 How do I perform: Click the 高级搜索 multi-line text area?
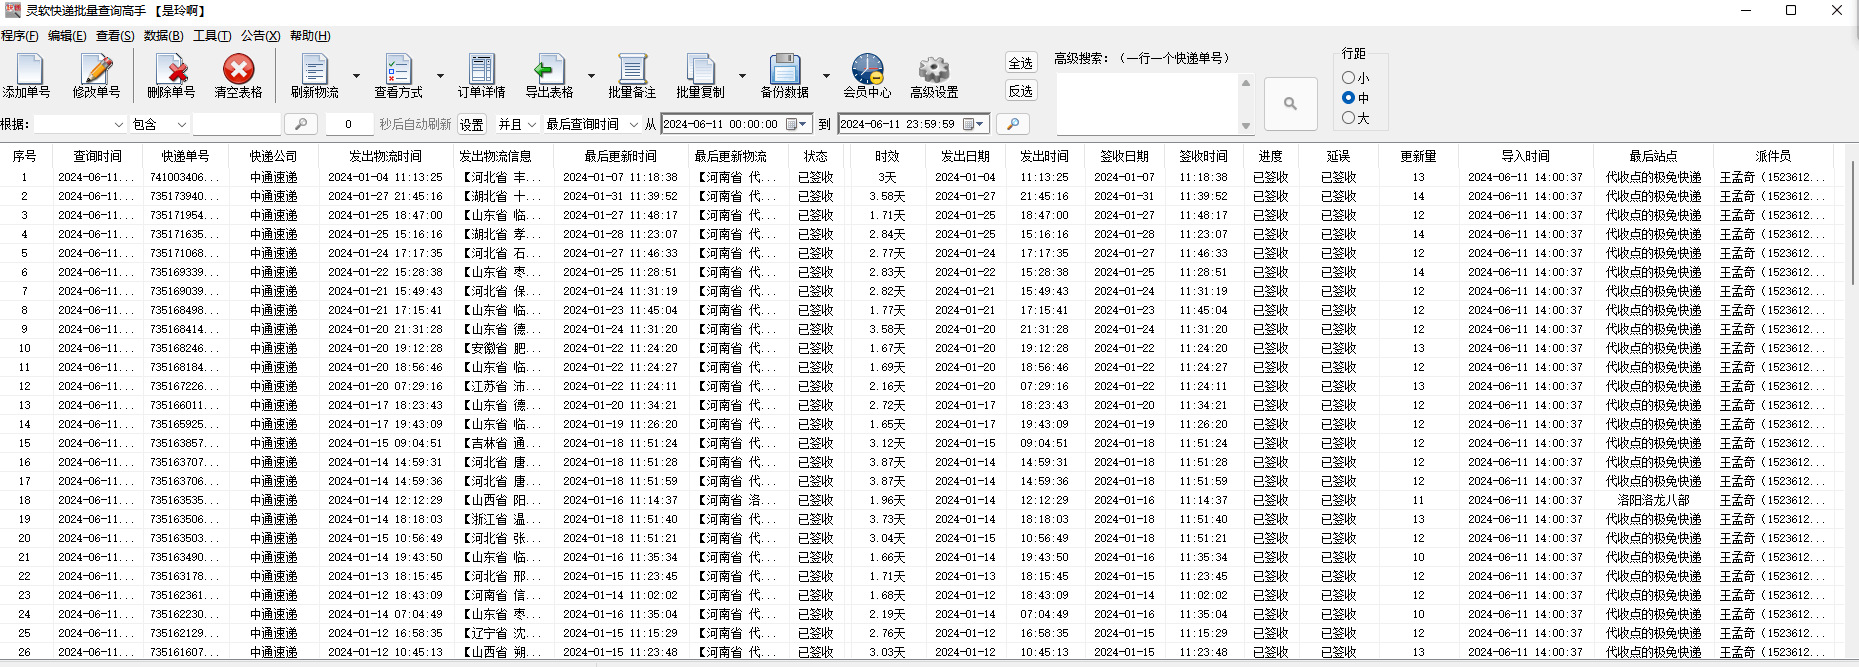point(1148,104)
